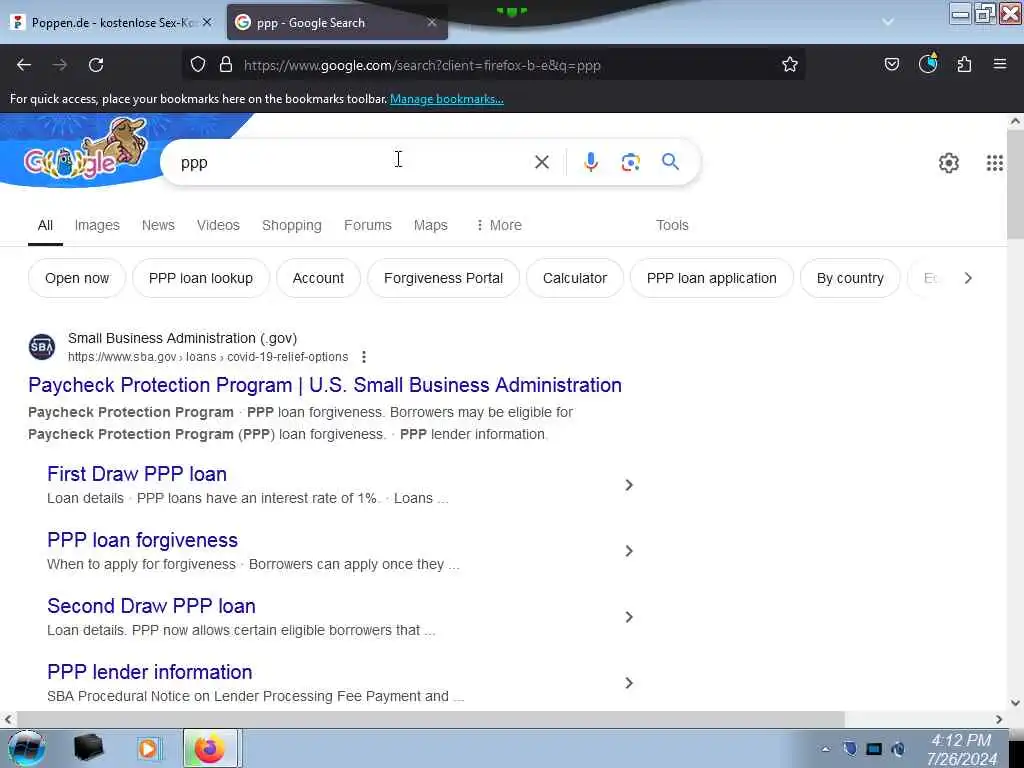Expand the First Draw PPP loan result
Viewport: 1024px width, 768px height.
(628, 485)
